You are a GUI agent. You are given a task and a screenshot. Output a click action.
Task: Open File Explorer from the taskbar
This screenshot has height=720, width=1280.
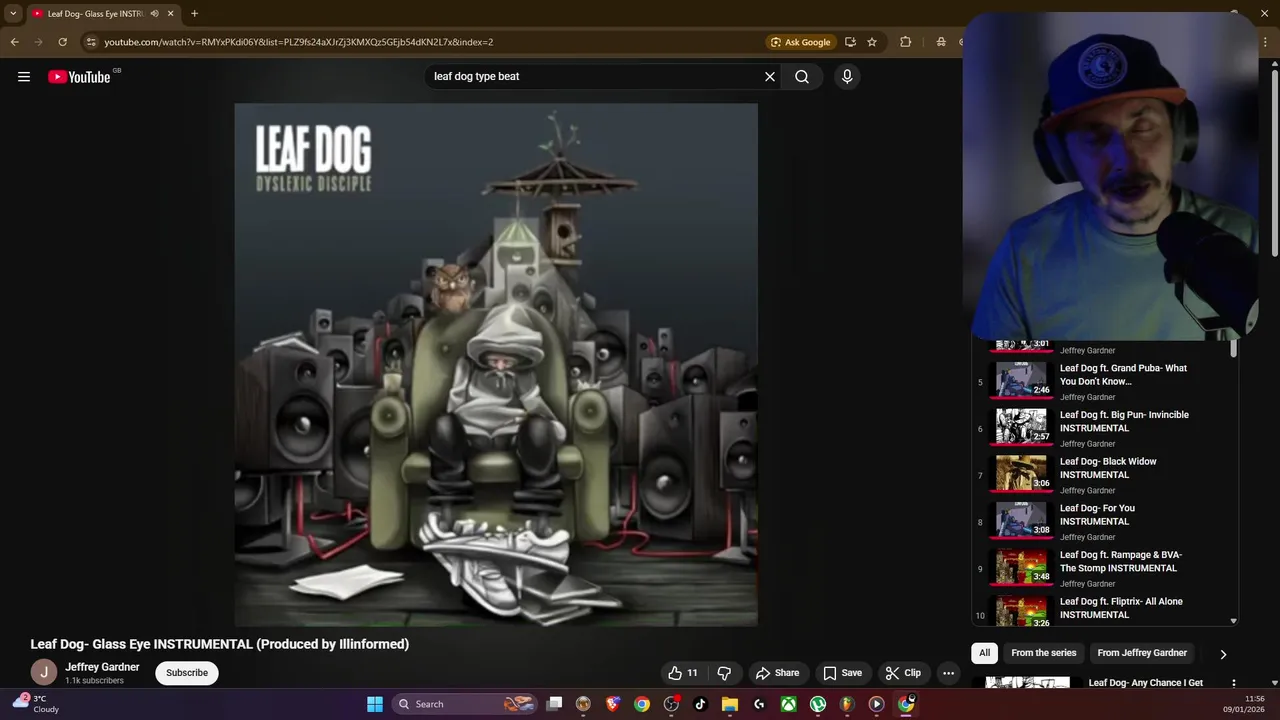(x=730, y=704)
